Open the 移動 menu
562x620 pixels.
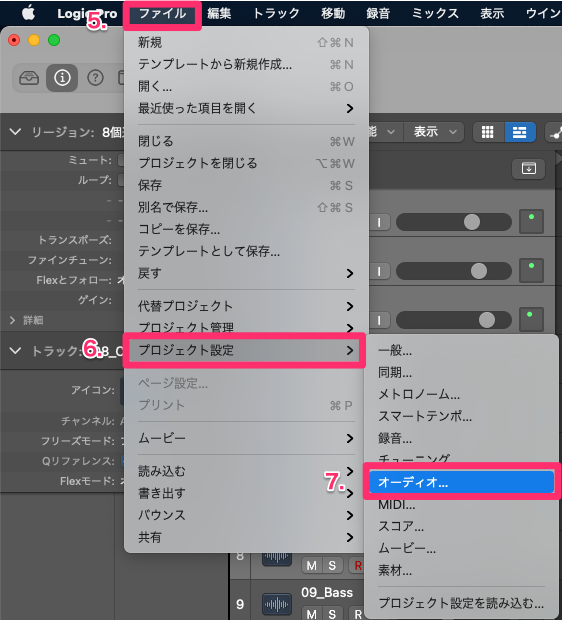pos(333,13)
